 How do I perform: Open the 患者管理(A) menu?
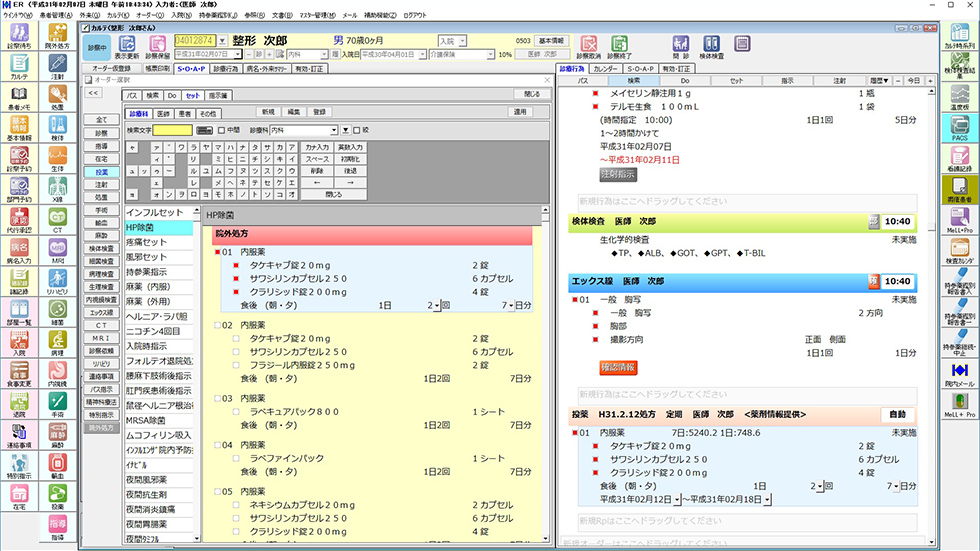[56, 15]
